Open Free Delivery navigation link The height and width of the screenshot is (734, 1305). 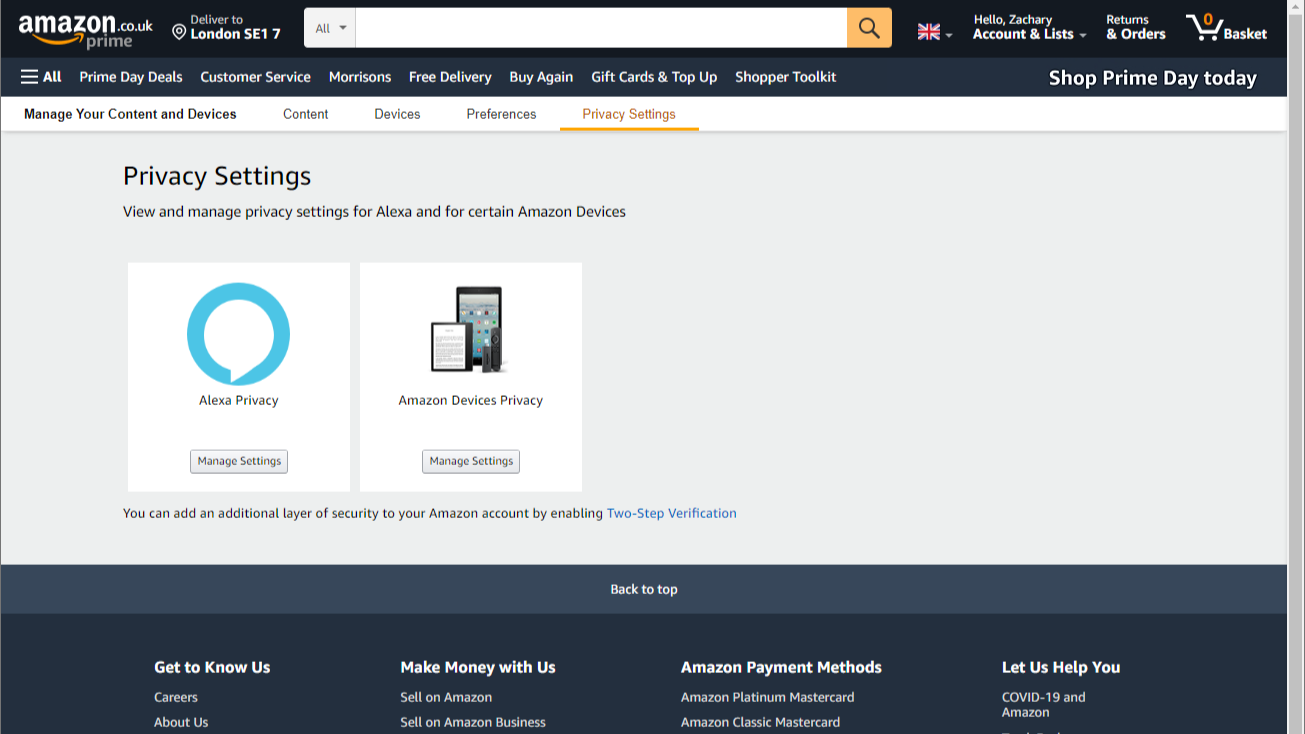450,77
